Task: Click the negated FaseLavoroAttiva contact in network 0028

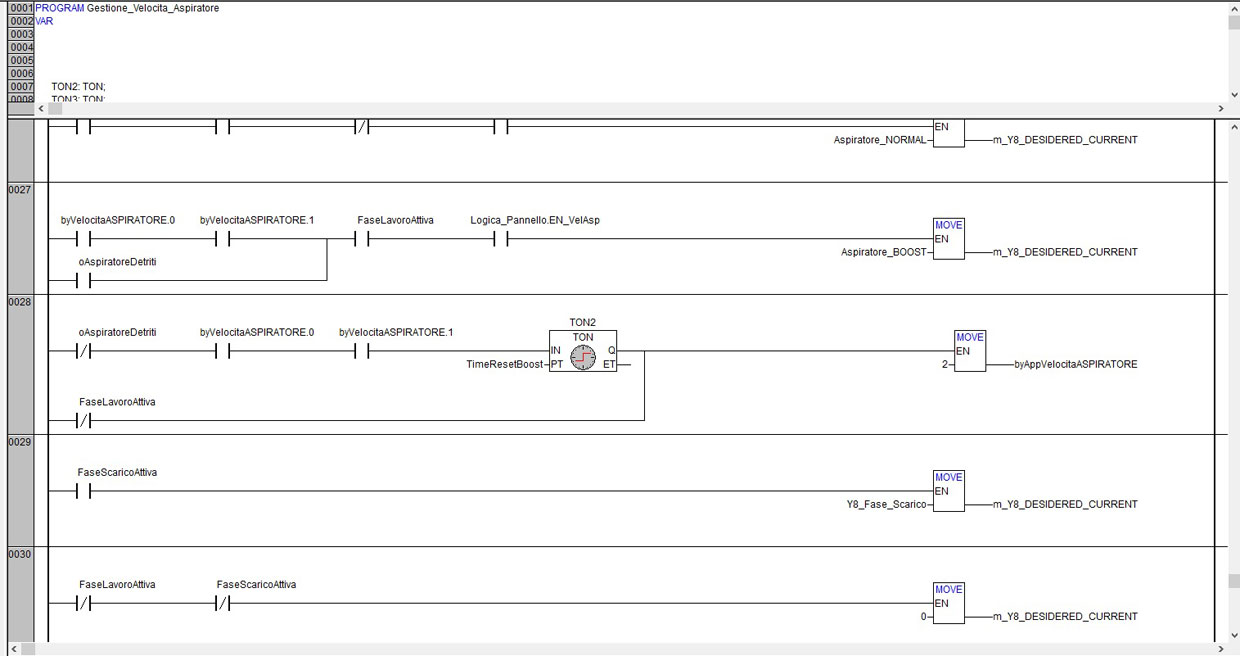Action: (x=84, y=421)
